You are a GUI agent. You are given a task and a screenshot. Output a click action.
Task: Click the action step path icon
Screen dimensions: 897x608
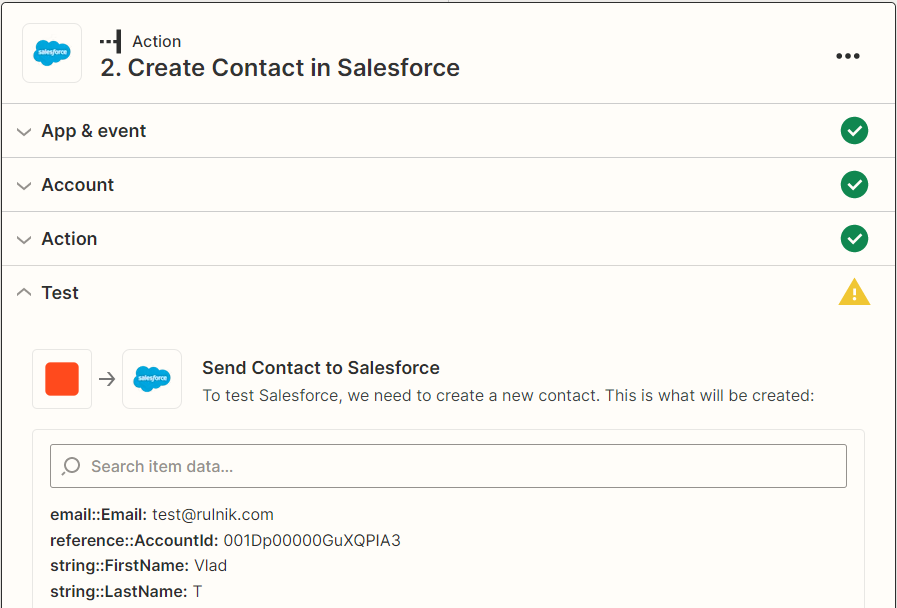click(x=111, y=41)
